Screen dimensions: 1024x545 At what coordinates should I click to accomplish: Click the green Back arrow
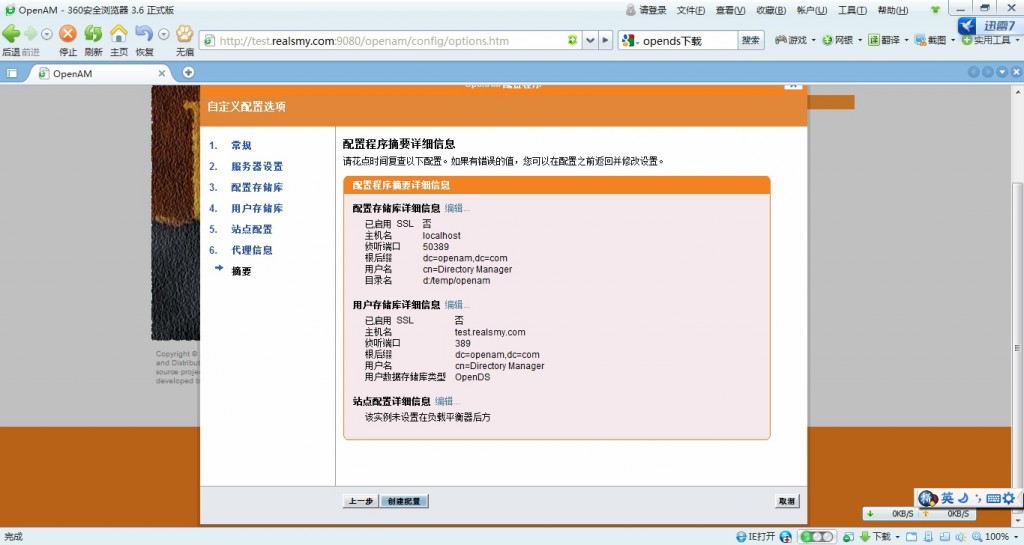(11, 33)
